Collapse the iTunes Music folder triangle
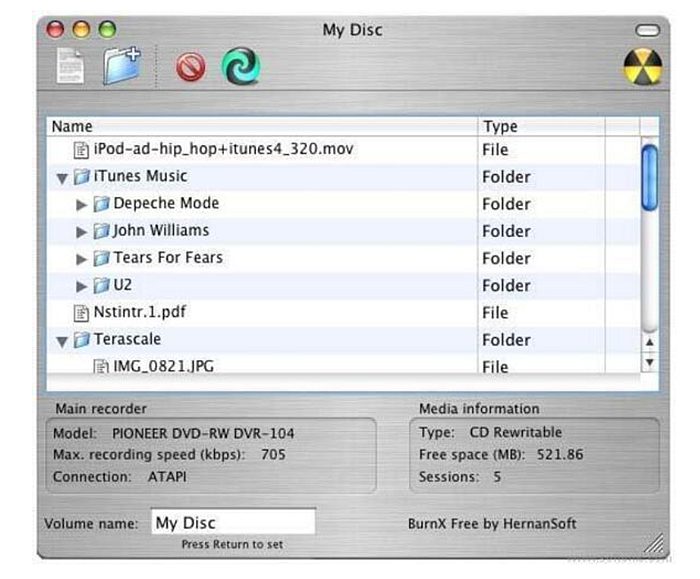The width and height of the screenshot is (700, 579). [62, 179]
